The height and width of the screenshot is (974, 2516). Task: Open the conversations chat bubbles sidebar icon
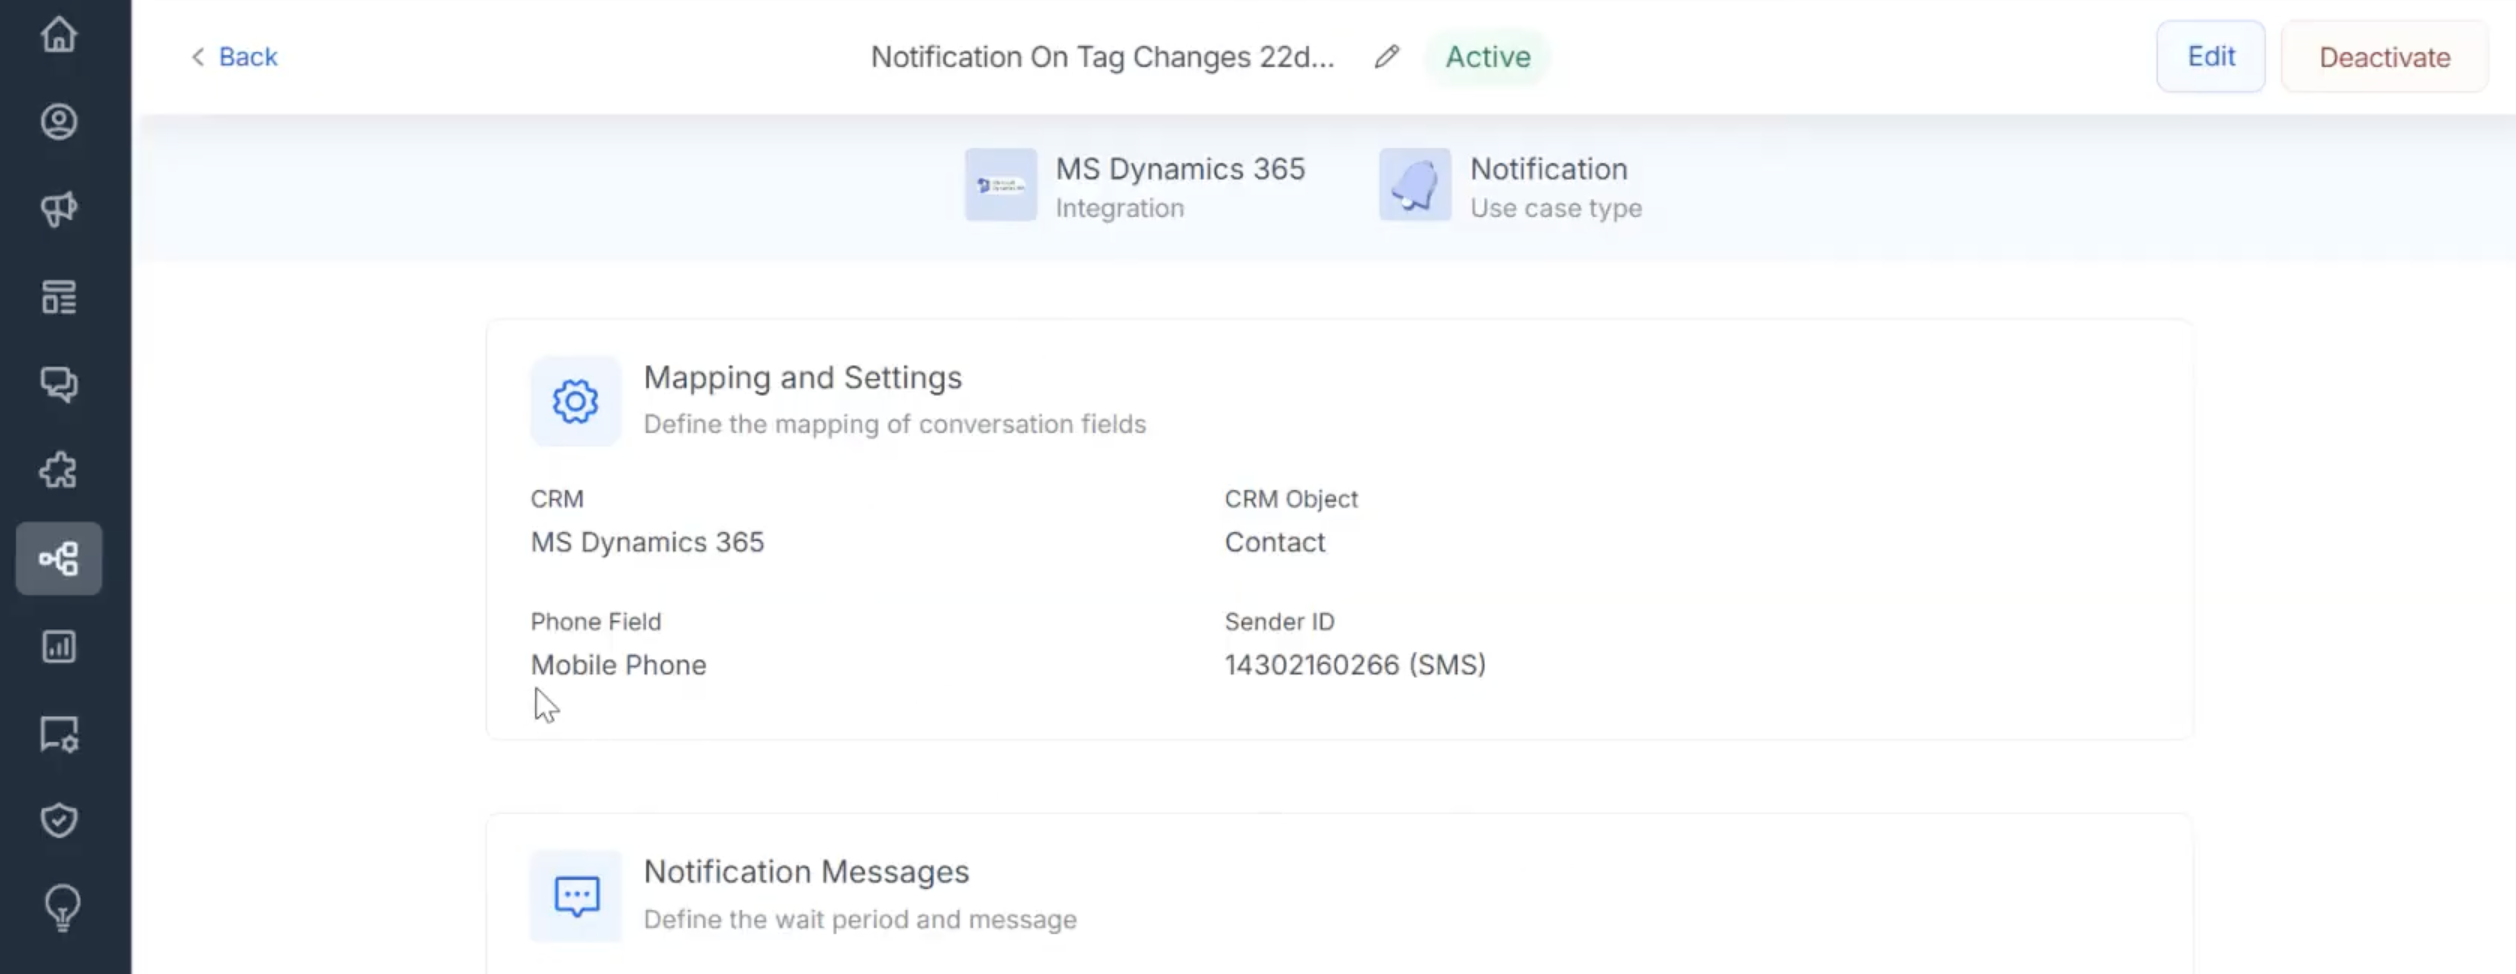pyautogui.click(x=59, y=384)
